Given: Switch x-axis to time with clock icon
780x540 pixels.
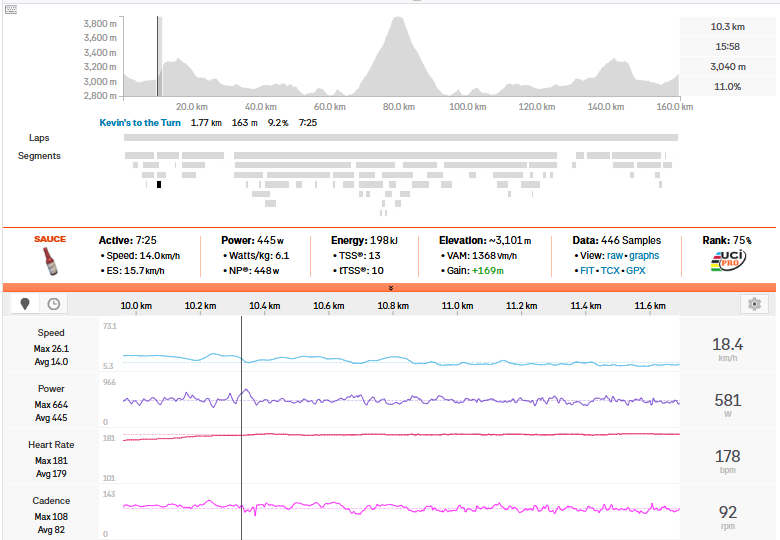Looking at the screenshot, I should (54, 304).
